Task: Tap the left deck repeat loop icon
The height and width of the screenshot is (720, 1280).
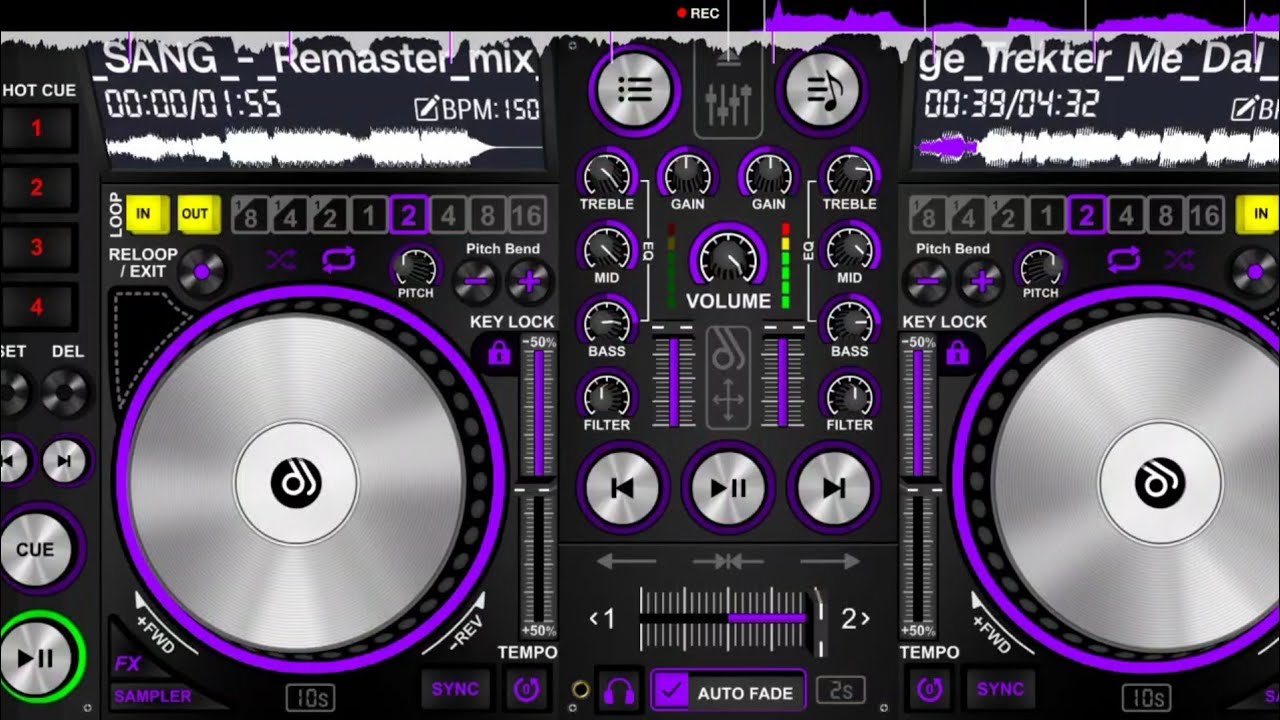Action: (339, 262)
